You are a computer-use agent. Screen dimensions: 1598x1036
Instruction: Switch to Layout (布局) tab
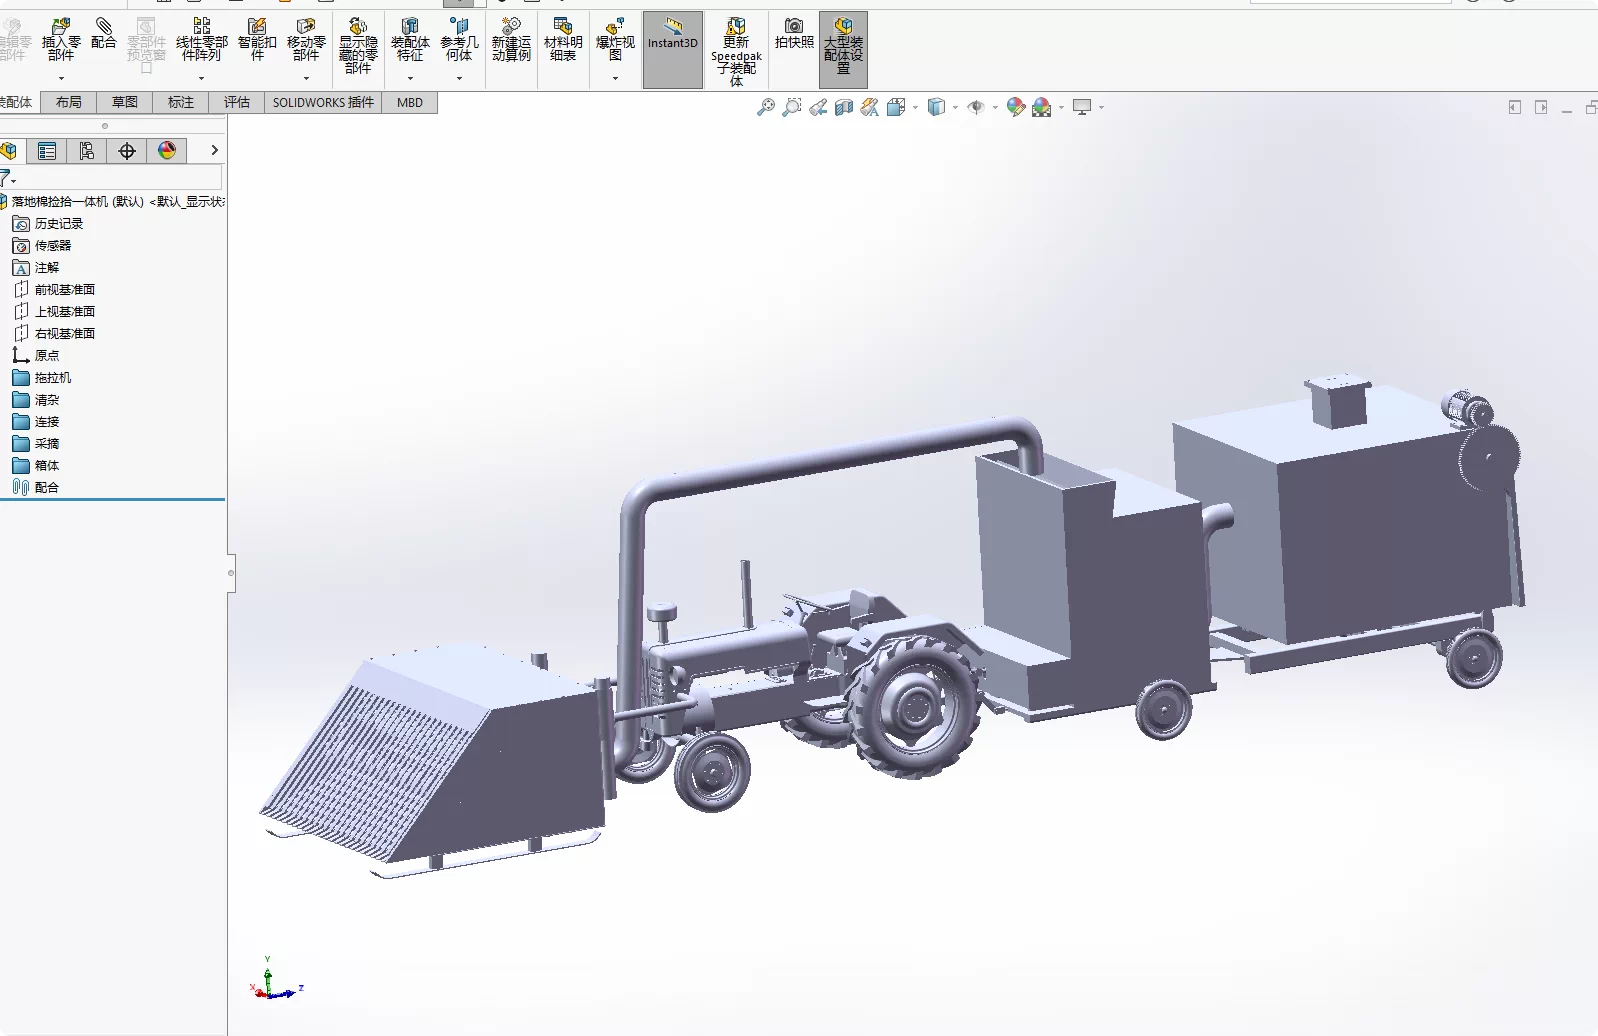click(68, 102)
